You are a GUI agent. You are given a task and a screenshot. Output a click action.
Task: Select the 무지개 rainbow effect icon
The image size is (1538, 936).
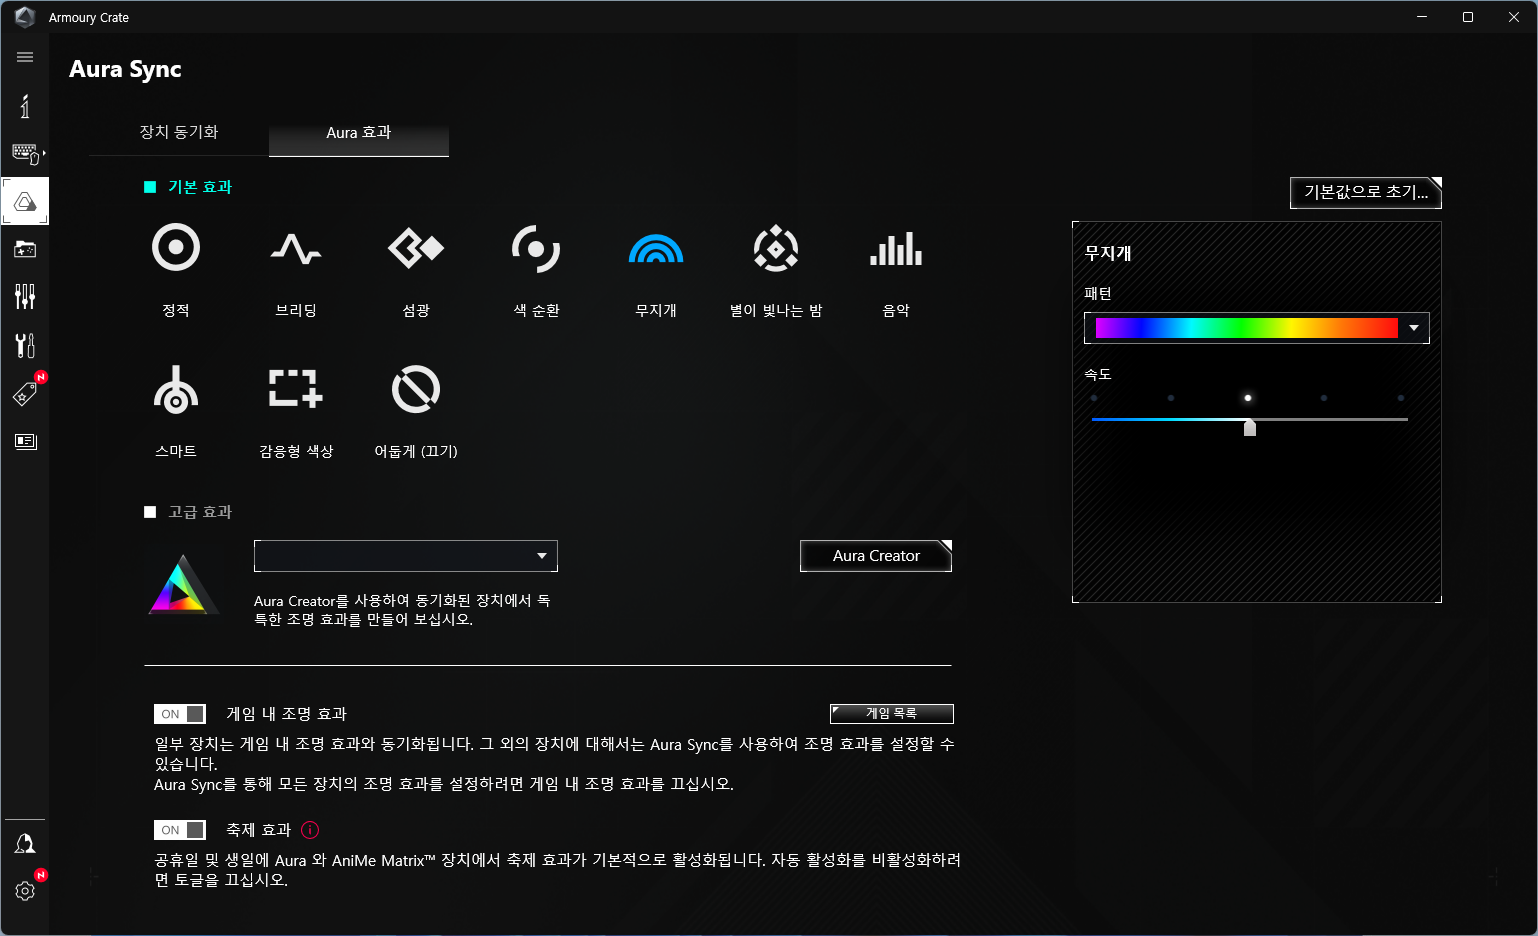[x=656, y=248]
